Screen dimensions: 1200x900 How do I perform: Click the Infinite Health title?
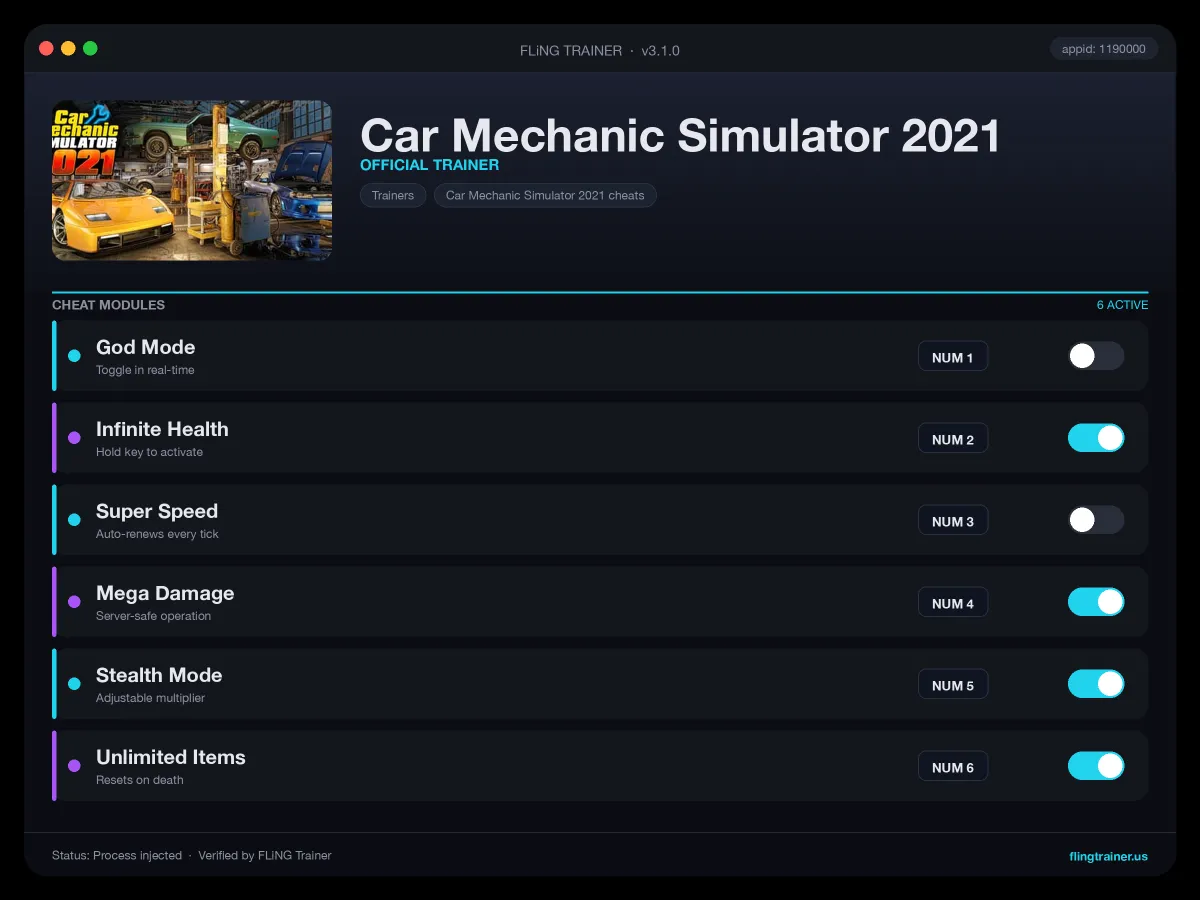pos(162,429)
